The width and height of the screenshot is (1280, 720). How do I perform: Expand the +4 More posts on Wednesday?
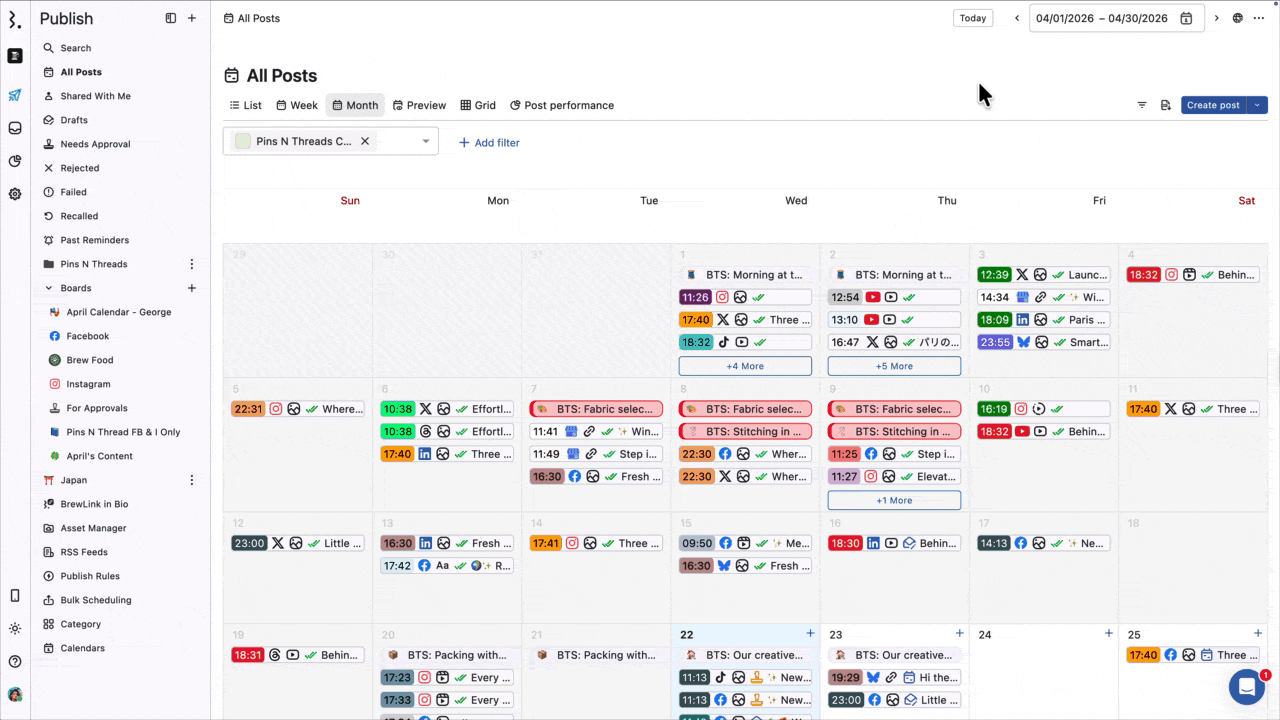click(x=745, y=366)
